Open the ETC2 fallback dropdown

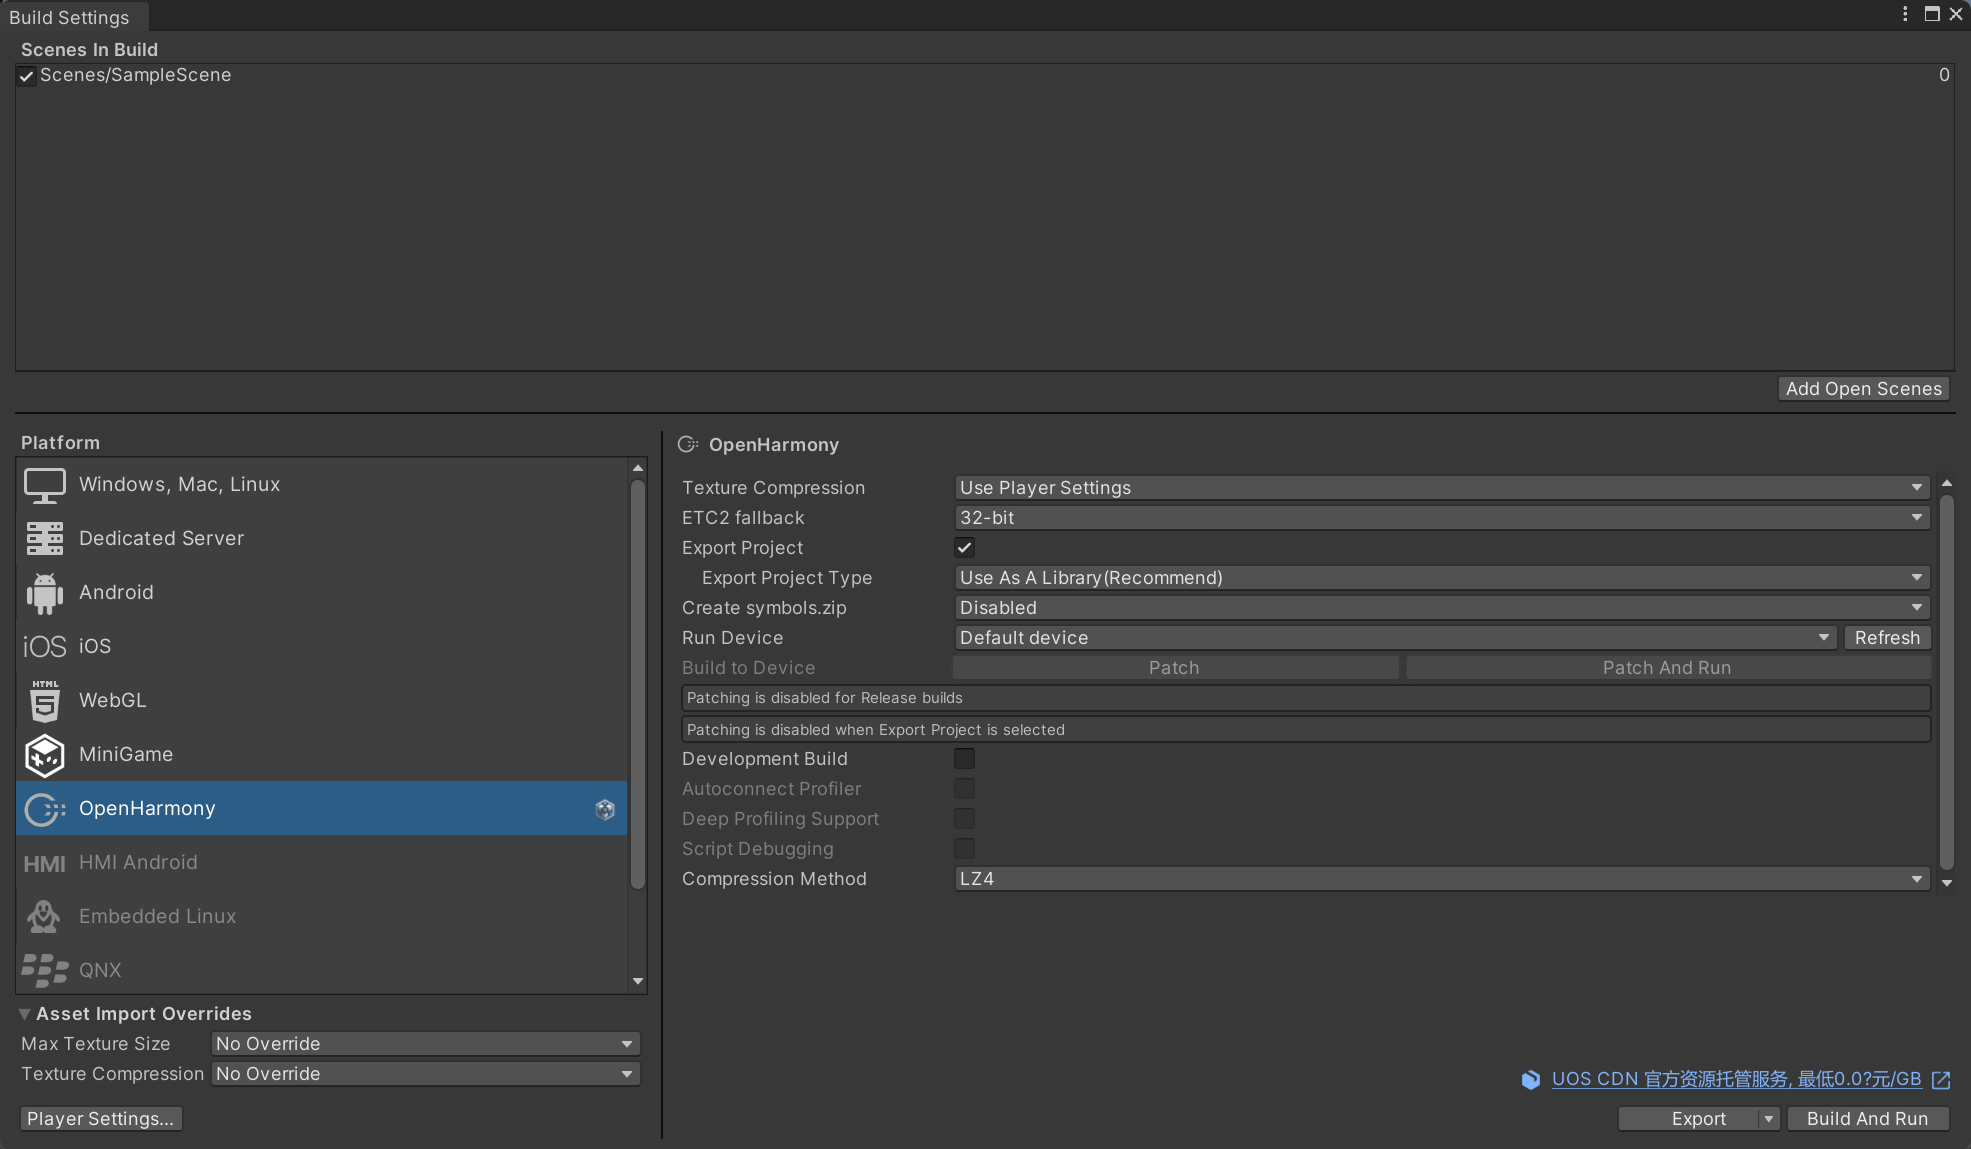(1442, 518)
